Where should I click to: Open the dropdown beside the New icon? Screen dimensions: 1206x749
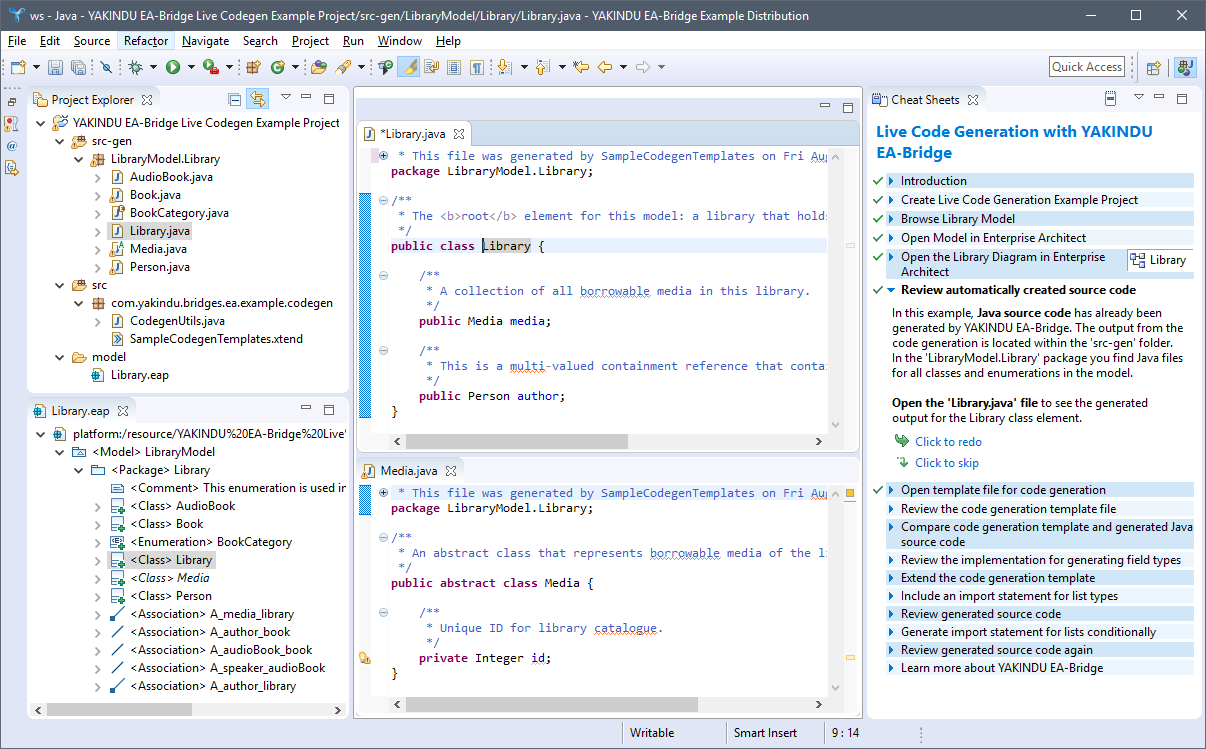click(x=36, y=67)
